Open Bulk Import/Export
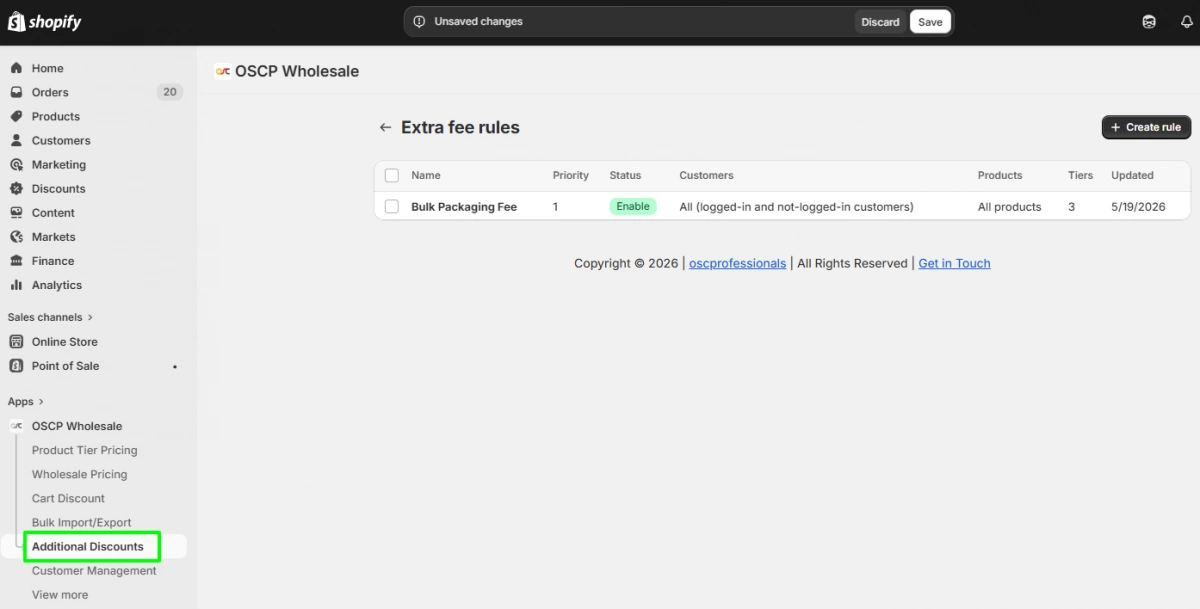This screenshot has width=1200, height=609. pyautogui.click(x=81, y=522)
